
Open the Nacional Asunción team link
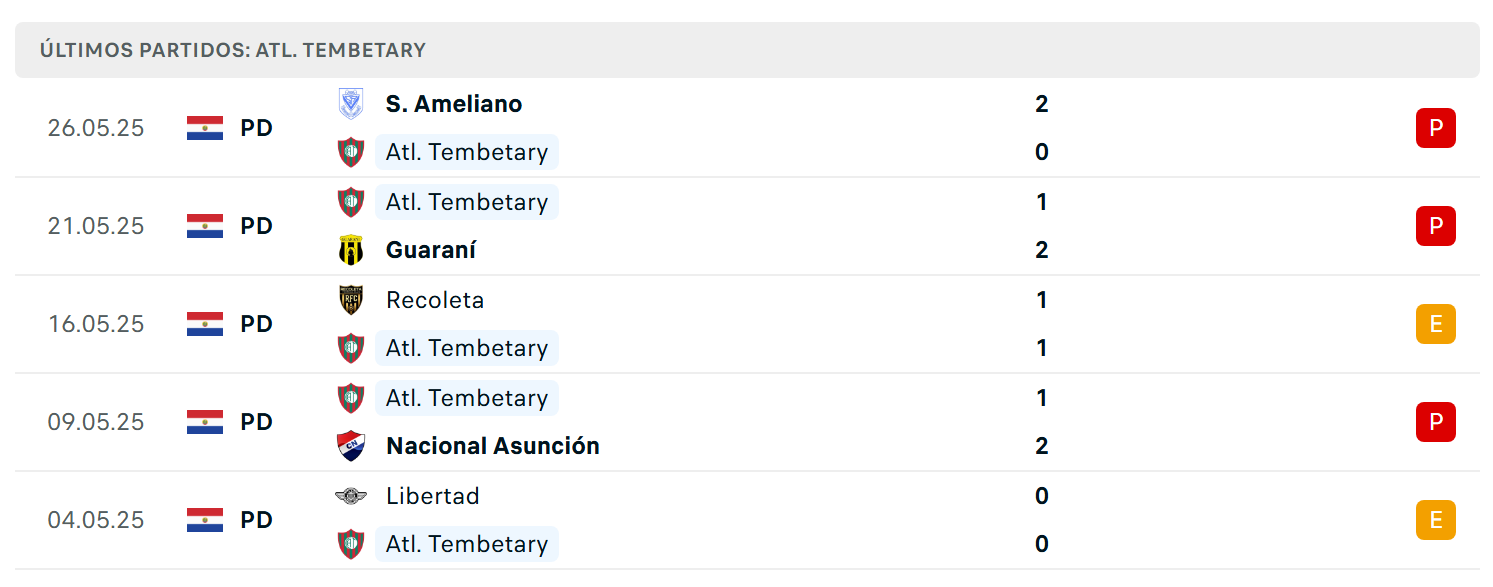tap(493, 446)
